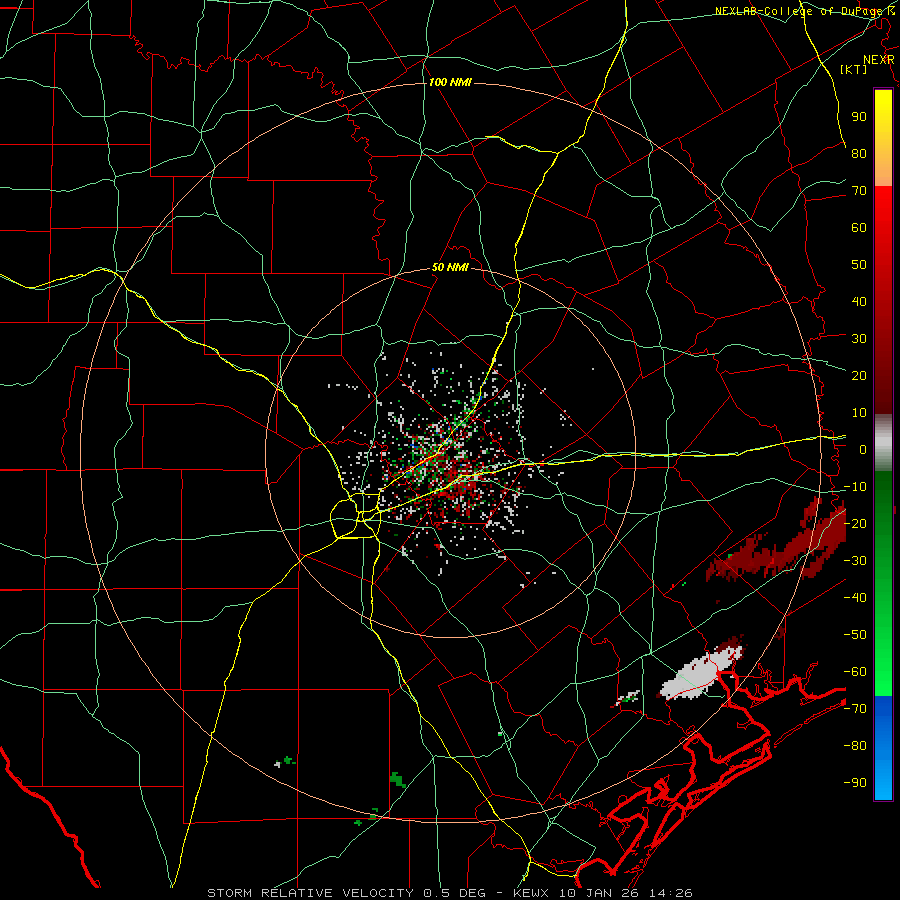Select the positive 30 value on velocity scale

click(x=859, y=339)
